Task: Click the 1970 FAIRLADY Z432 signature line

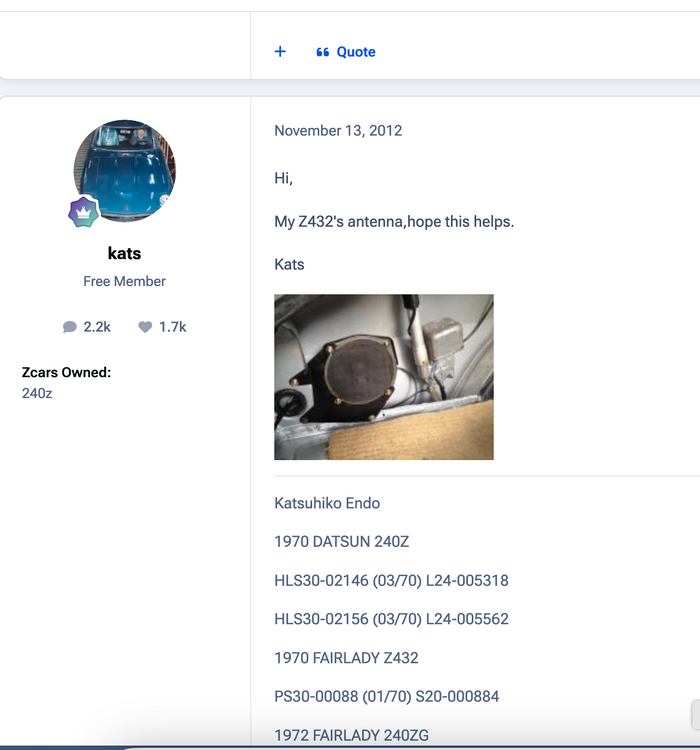Action: coord(346,658)
